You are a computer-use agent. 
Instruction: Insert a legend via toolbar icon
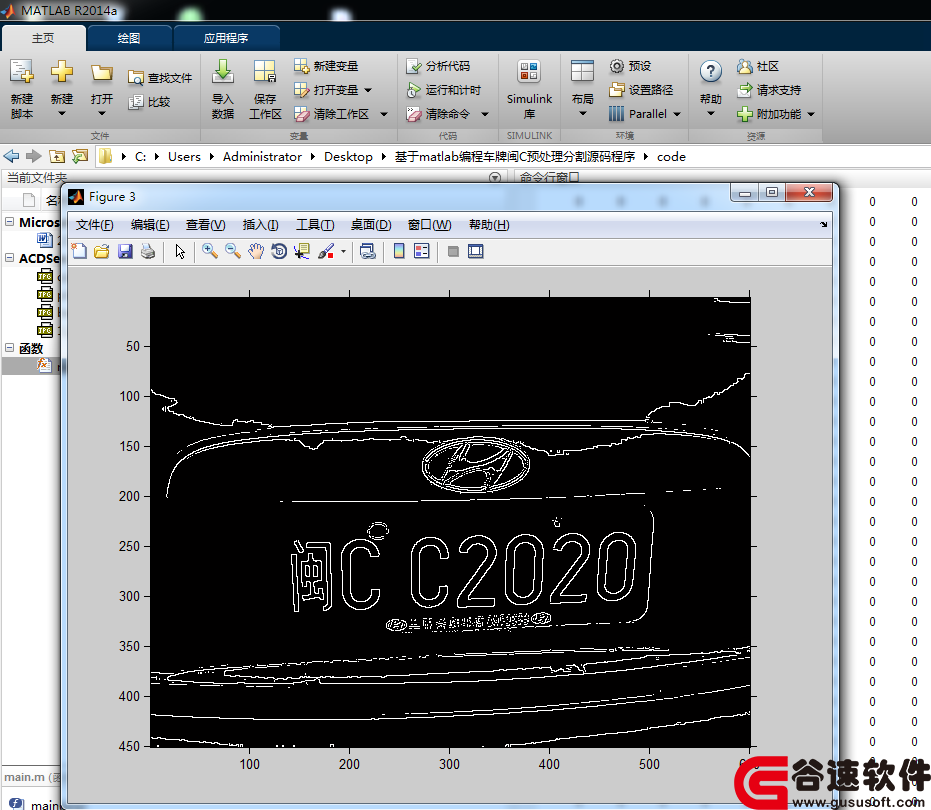422,251
